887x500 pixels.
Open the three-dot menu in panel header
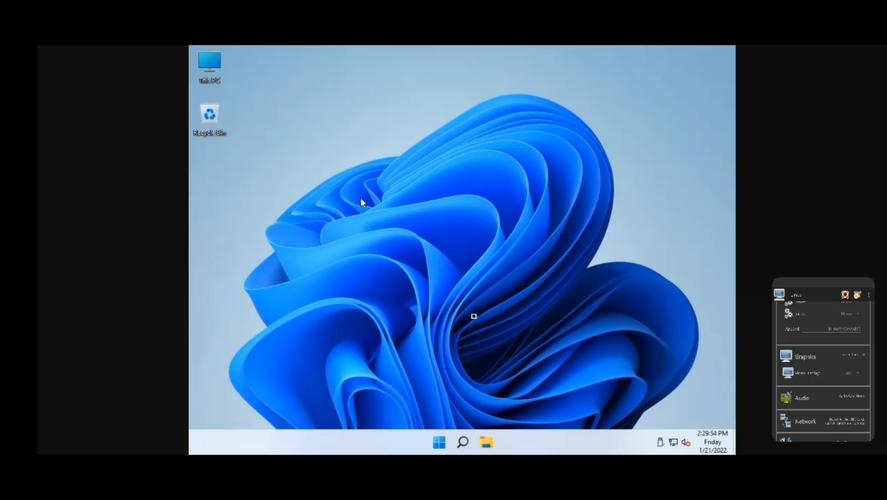pyautogui.click(x=868, y=295)
